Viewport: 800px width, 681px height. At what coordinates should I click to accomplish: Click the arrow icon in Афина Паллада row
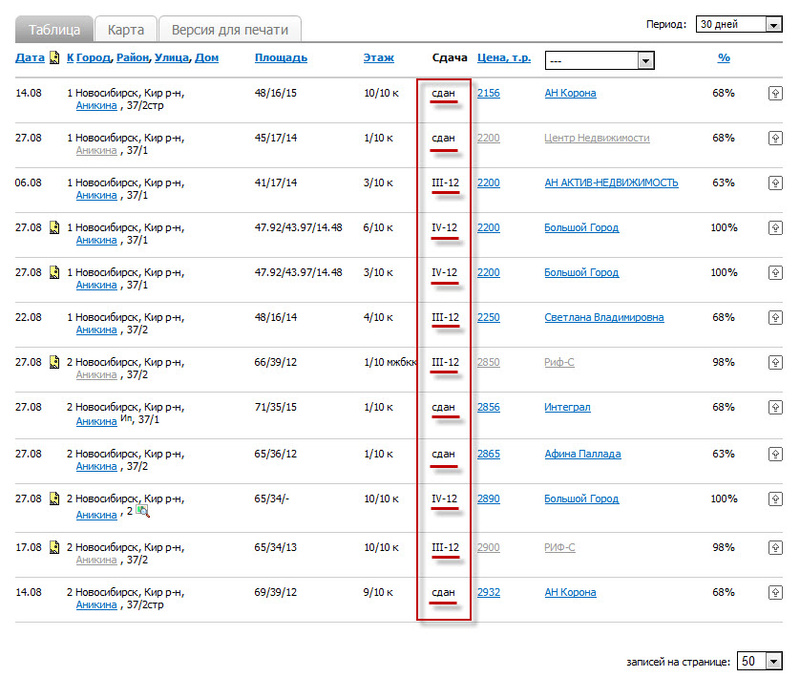click(774, 454)
